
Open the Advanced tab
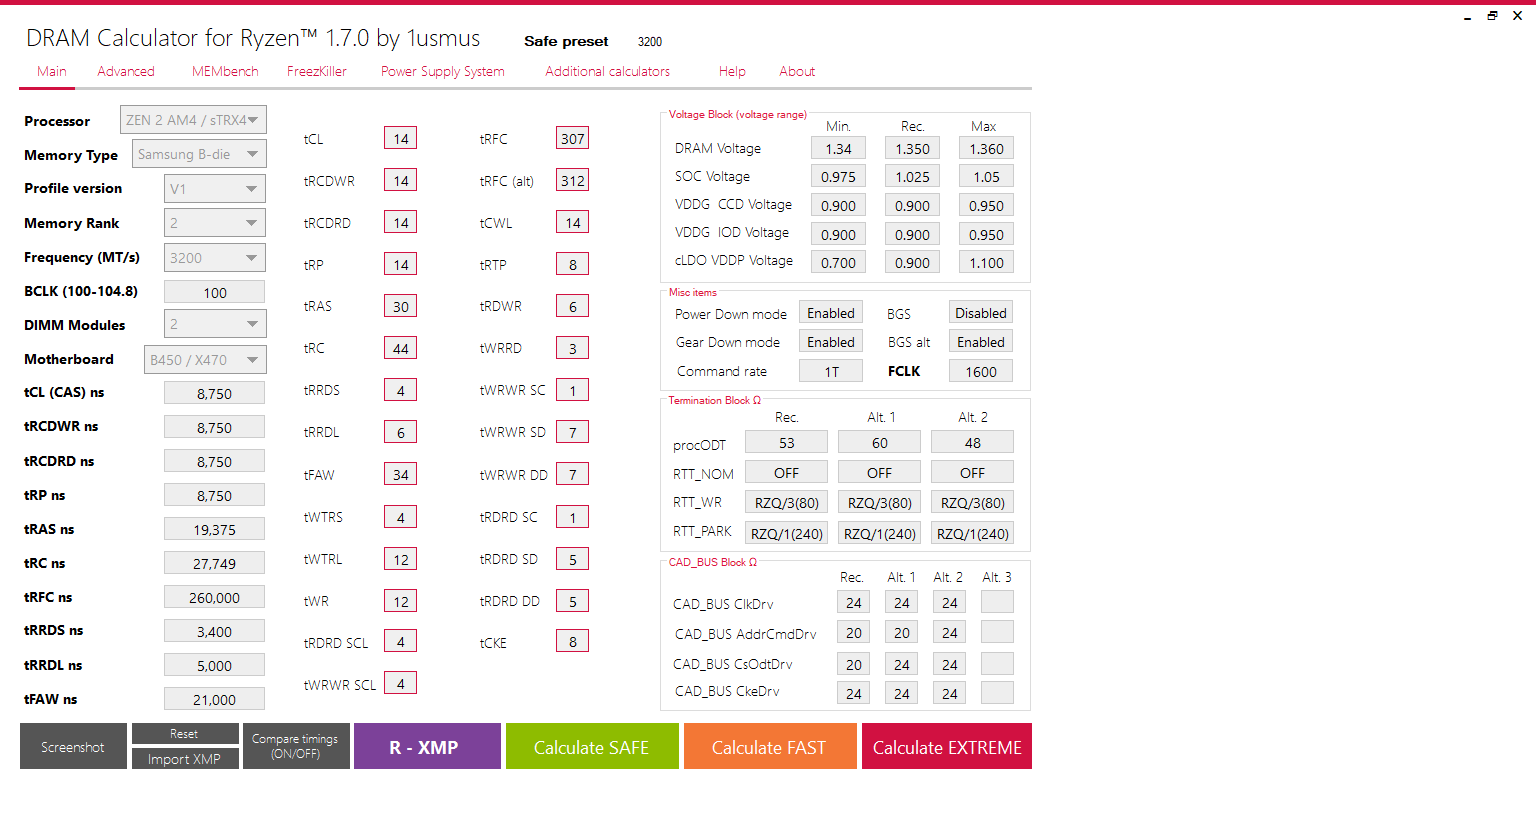point(126,71)
